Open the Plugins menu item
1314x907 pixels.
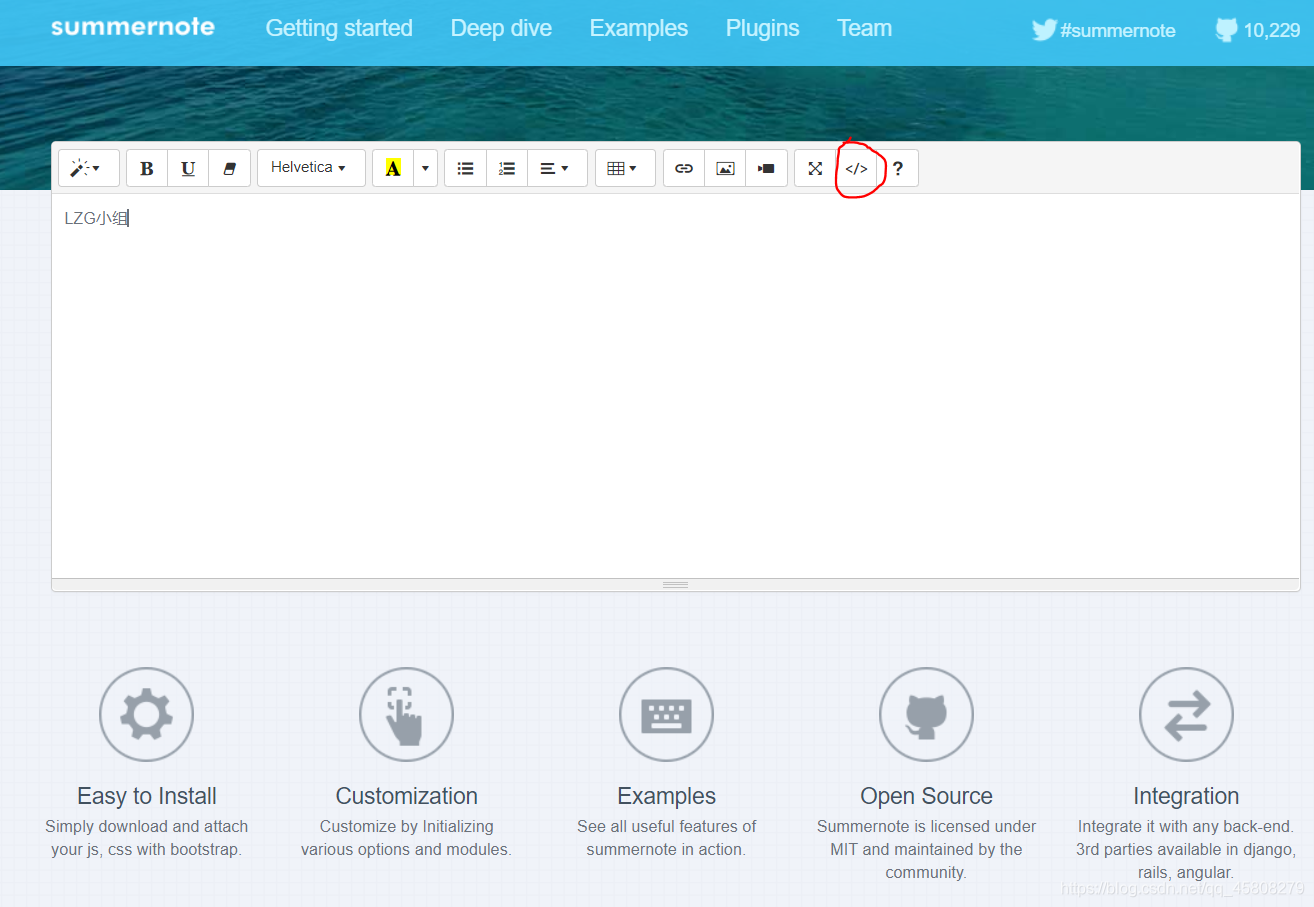point(763,28)
